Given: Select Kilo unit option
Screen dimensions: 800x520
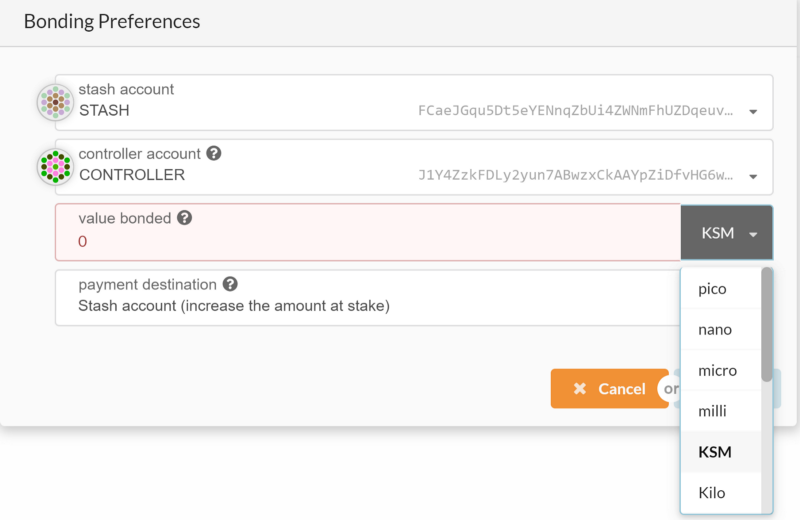Looking at the screenshot, I should pyautogui.click(x=721, y=493).
